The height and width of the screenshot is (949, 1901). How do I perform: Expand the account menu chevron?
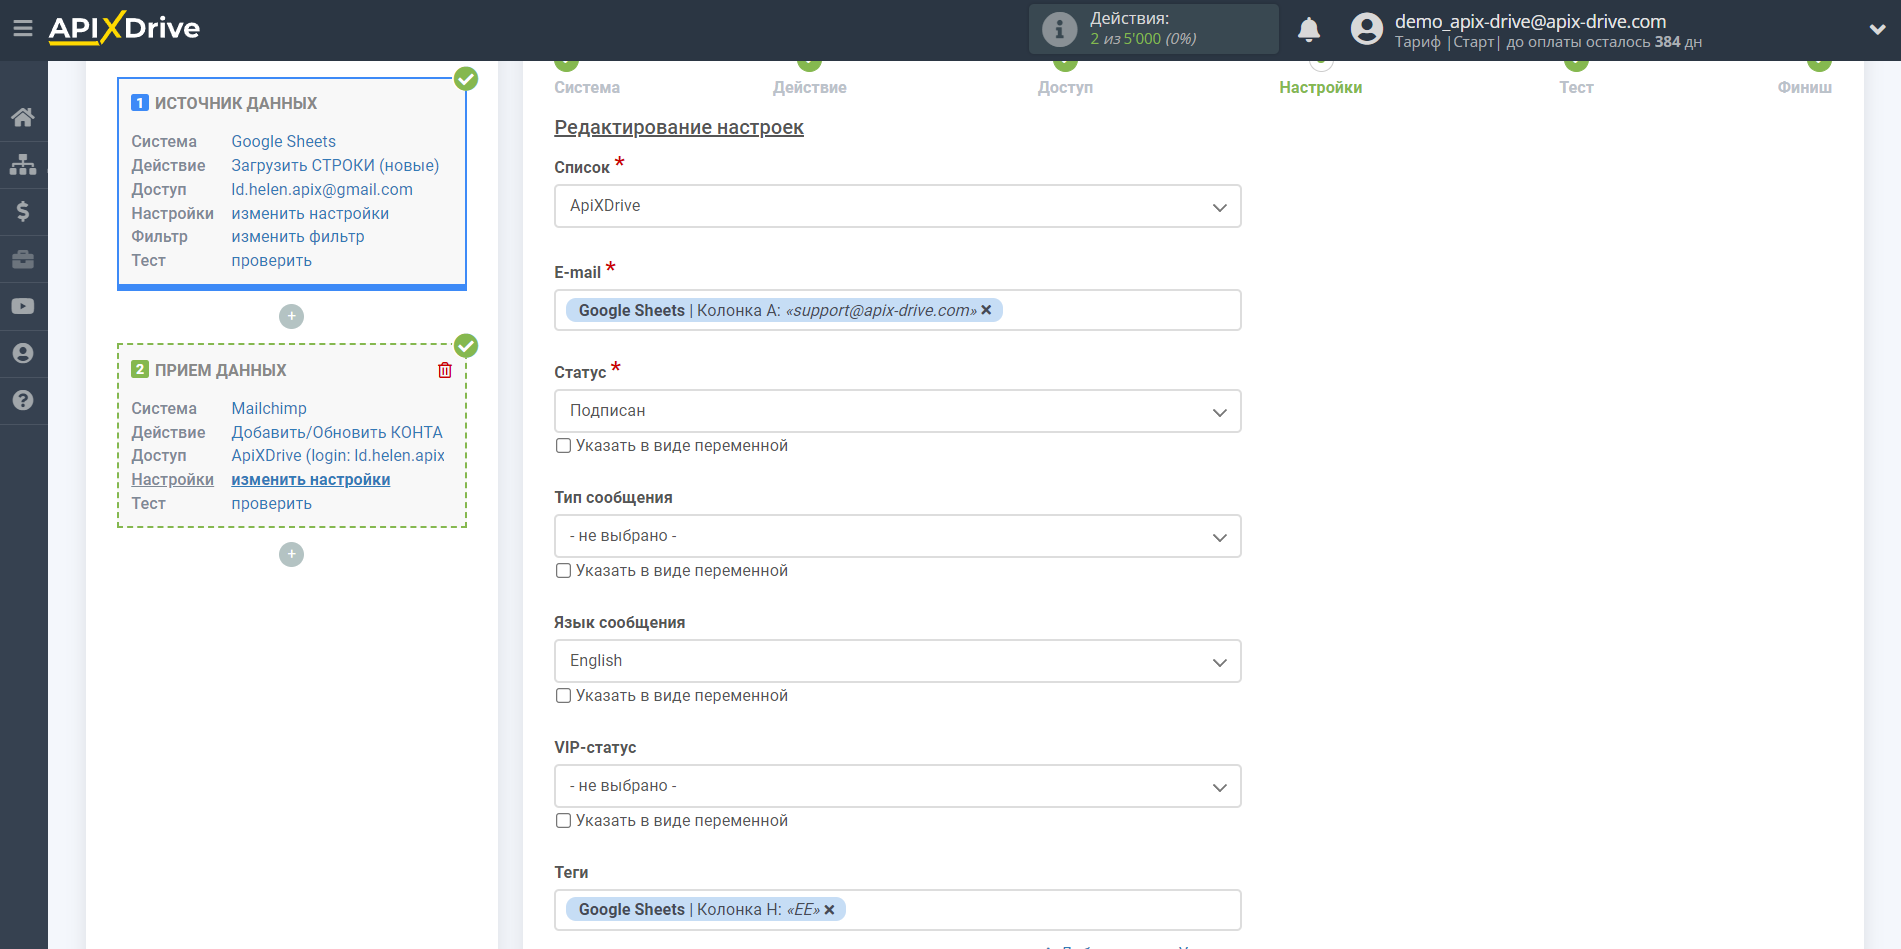(1877, 30)
